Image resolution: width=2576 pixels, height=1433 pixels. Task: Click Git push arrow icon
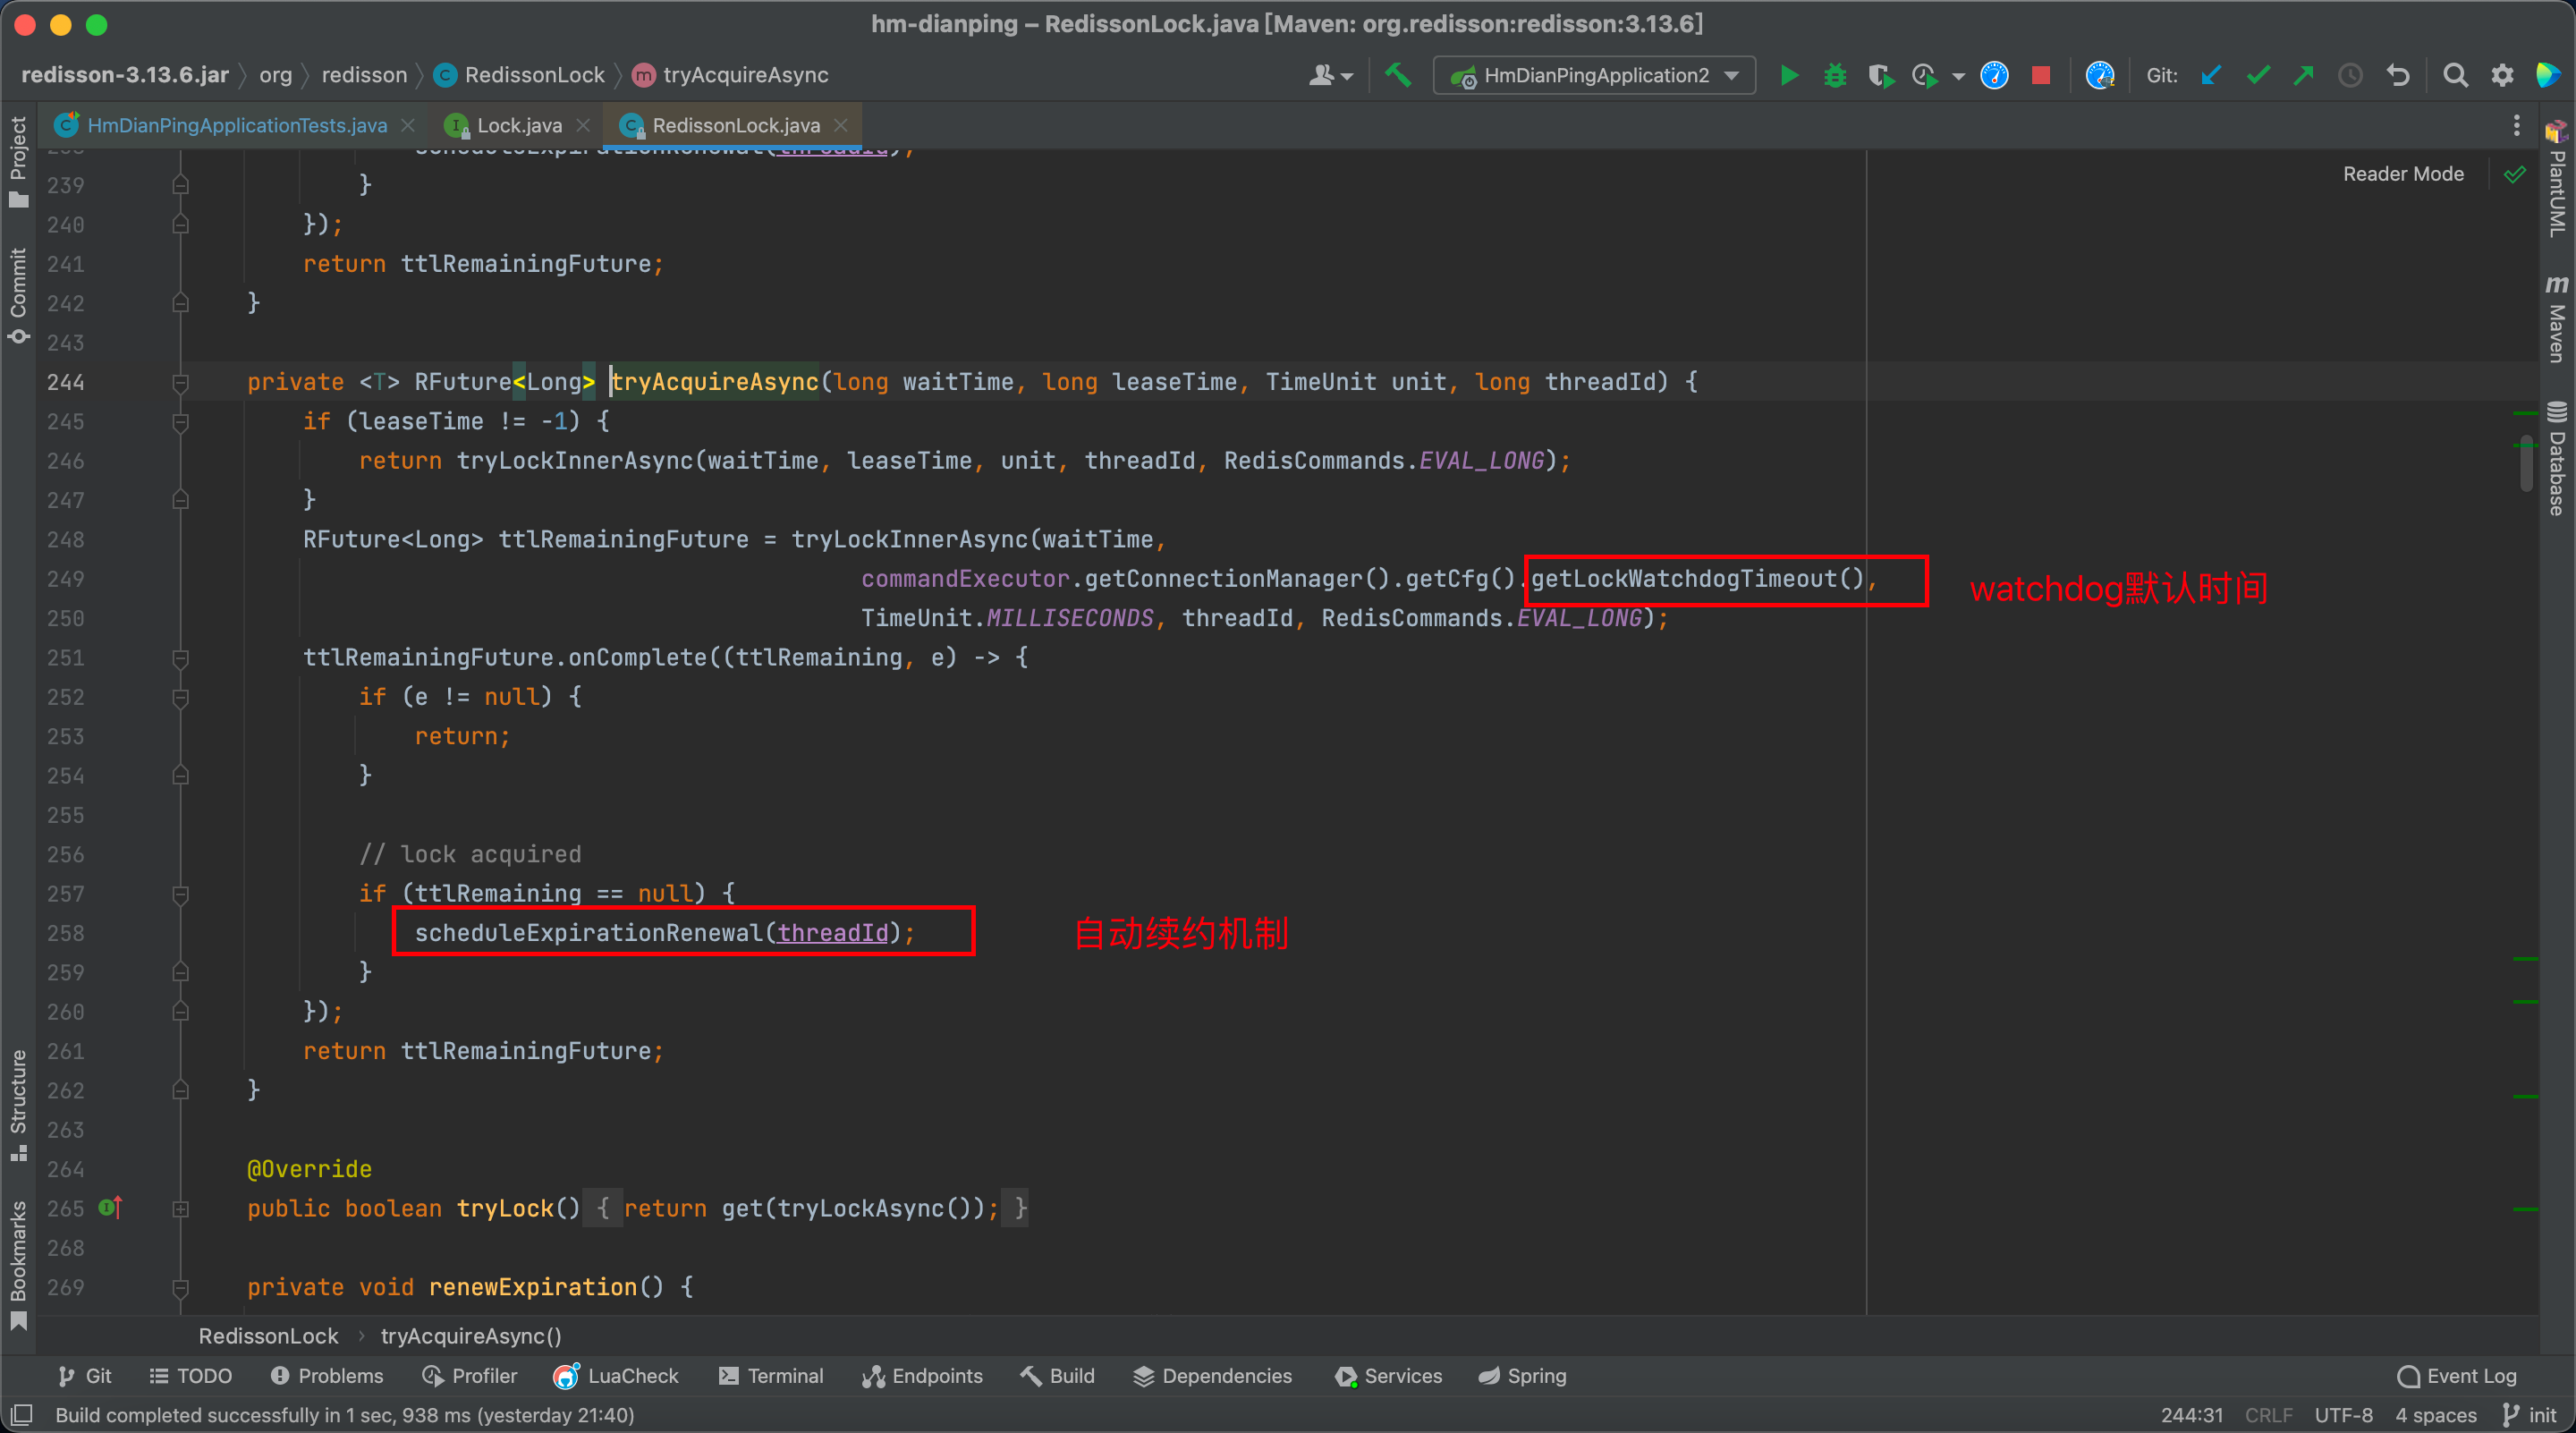click(x=2304, y=75)
